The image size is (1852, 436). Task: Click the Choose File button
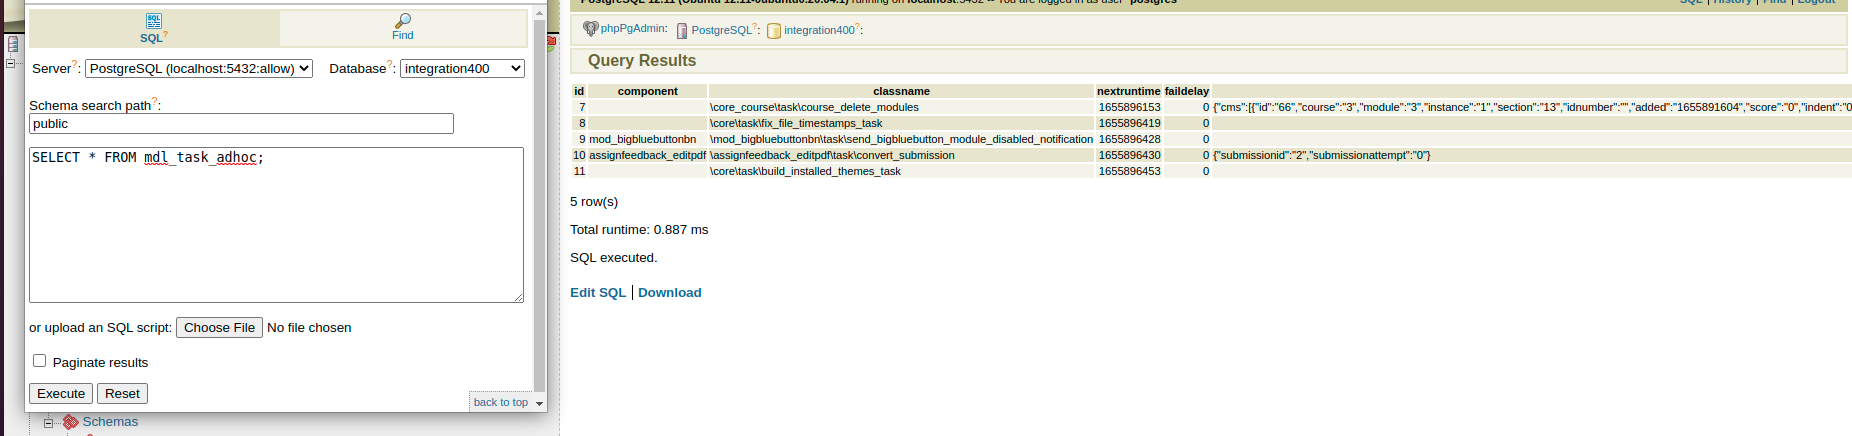click(x=219, y=328)
